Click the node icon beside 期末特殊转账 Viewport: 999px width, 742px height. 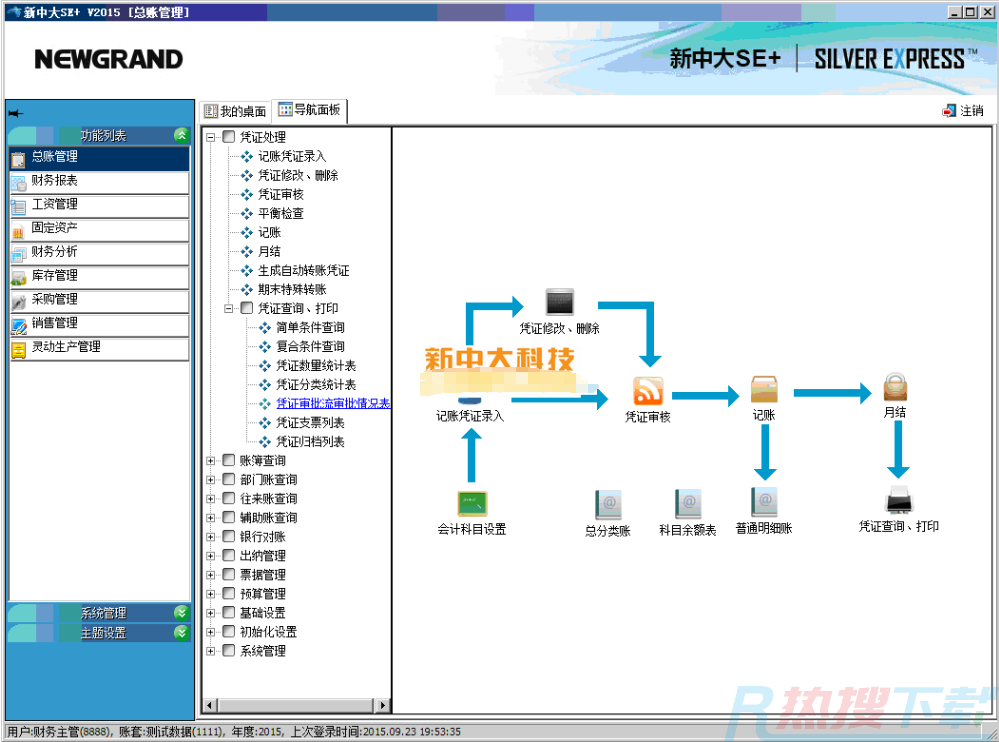click(247, 290)
